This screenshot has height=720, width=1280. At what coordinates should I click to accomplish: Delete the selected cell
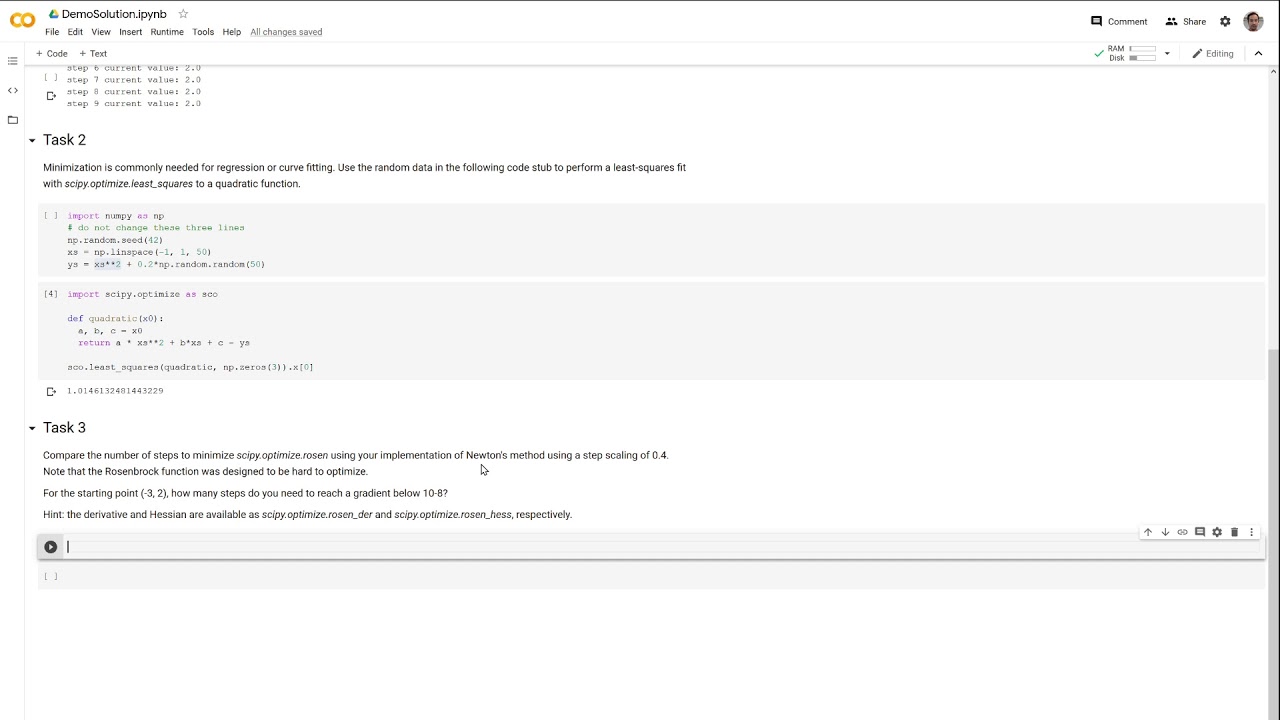pos(1234,532)
